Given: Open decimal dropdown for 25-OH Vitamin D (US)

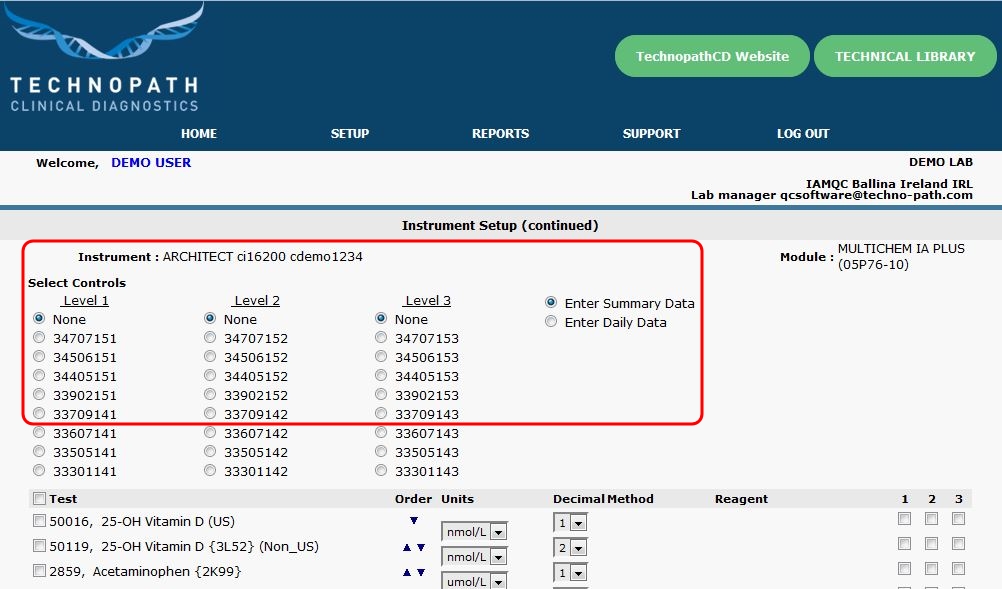Looking at the screenshot, I should 570,523.
